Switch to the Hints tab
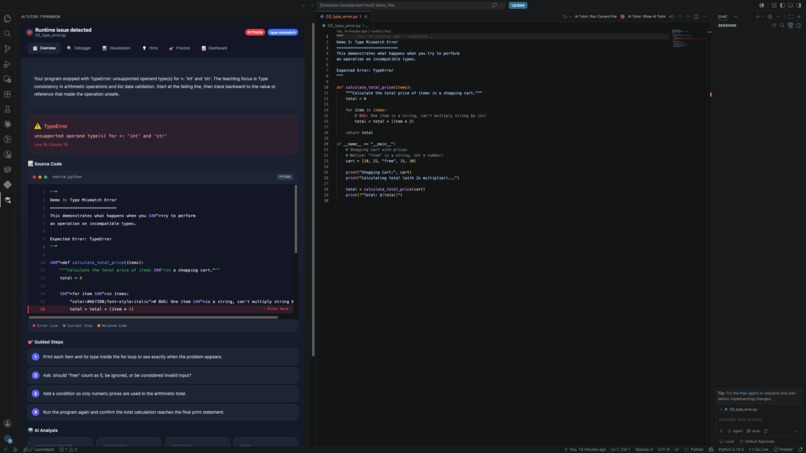The height and width of the screenshot is (453, 806). pos(150,48)
